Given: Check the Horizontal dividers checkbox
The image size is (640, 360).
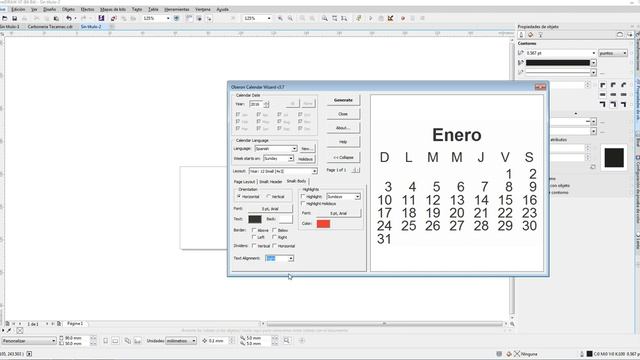Looking at the screenshot, I should 274,246.
